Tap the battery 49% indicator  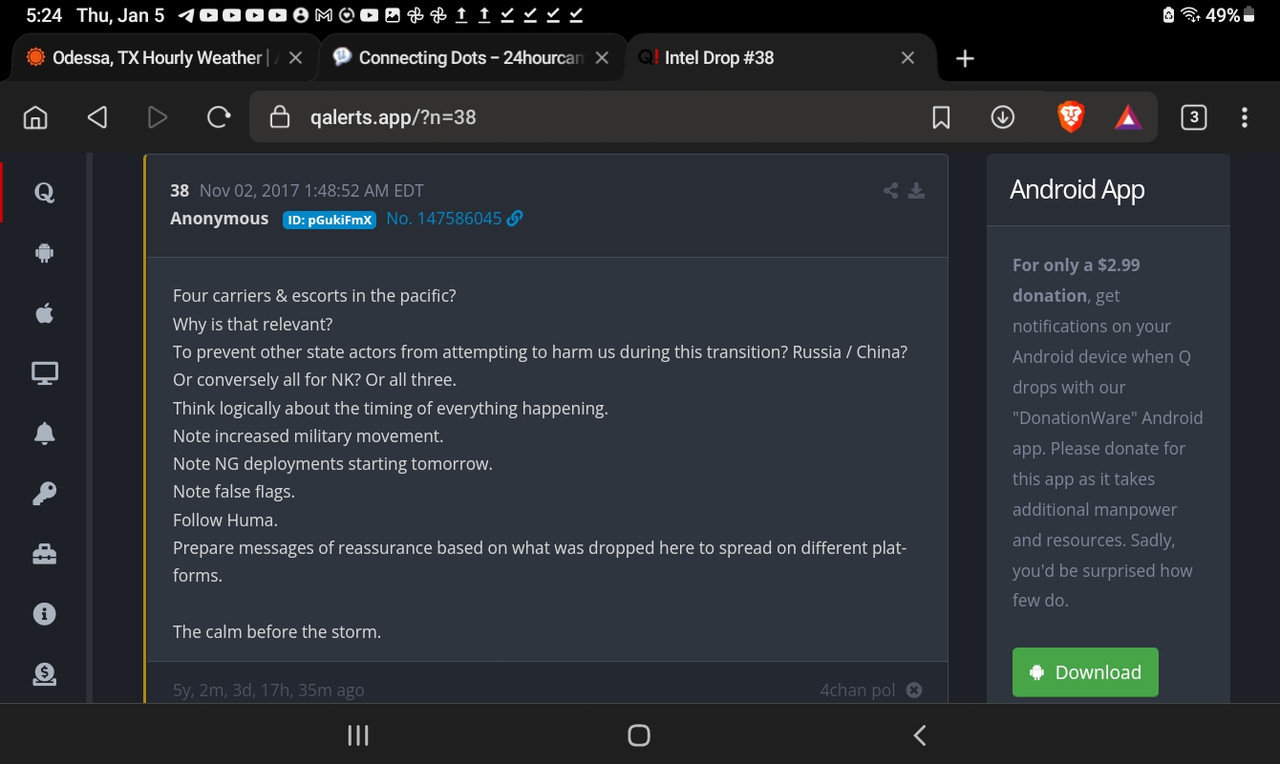[x=1231, y=15]
